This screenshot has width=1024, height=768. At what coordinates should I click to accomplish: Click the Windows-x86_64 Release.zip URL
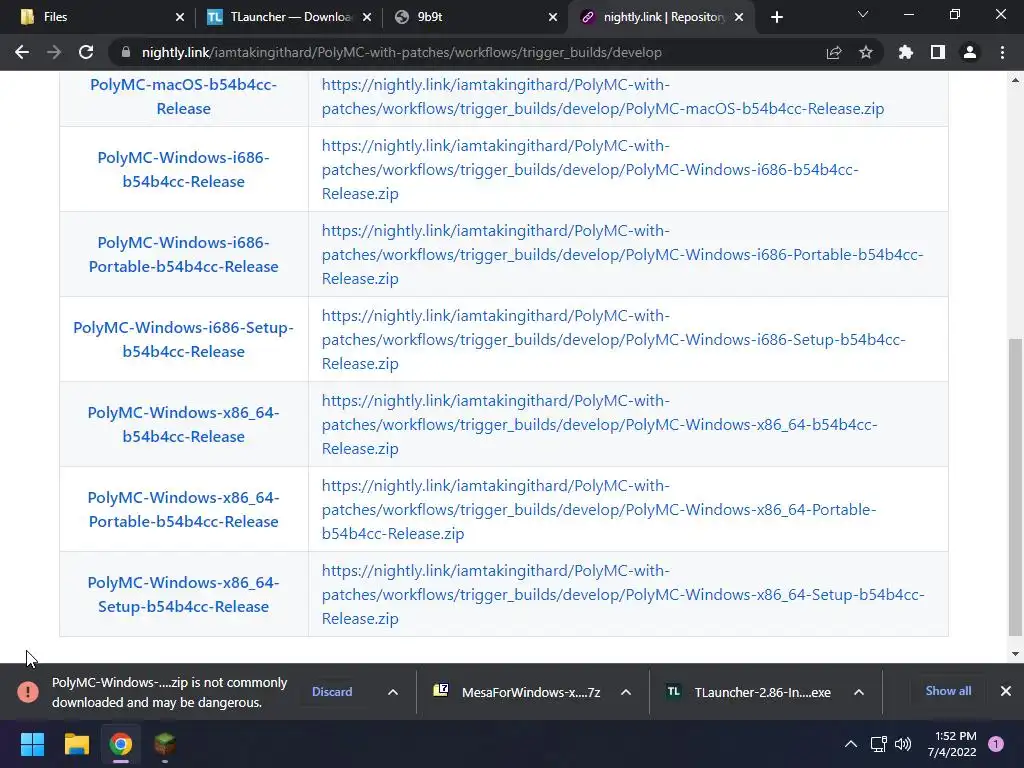coord(600,424)
